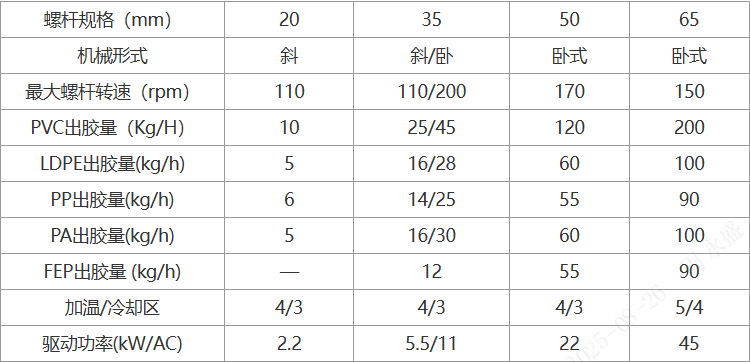Select the 170 rpm value cell
750x362 pixels.
tap(569, 92)
